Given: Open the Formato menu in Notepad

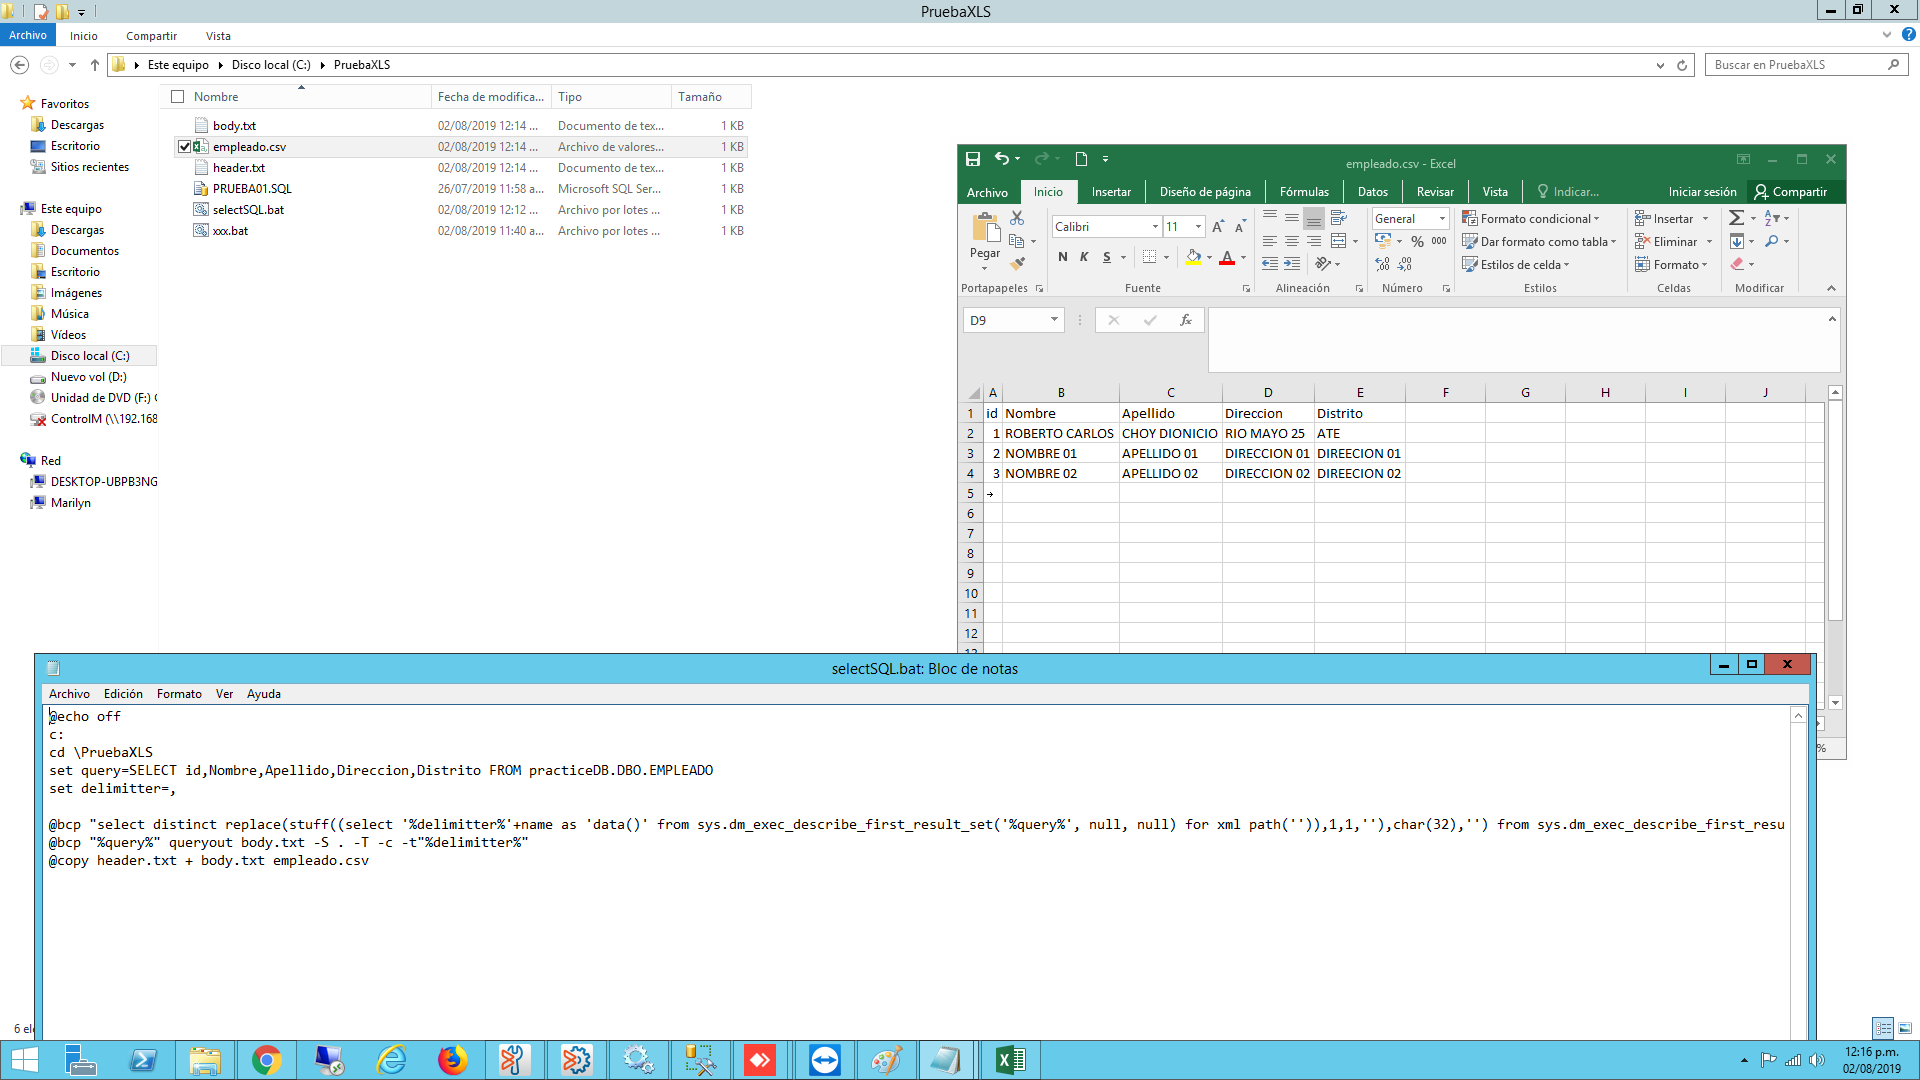Looking at the screenshot, I should (x=179, y=694).
